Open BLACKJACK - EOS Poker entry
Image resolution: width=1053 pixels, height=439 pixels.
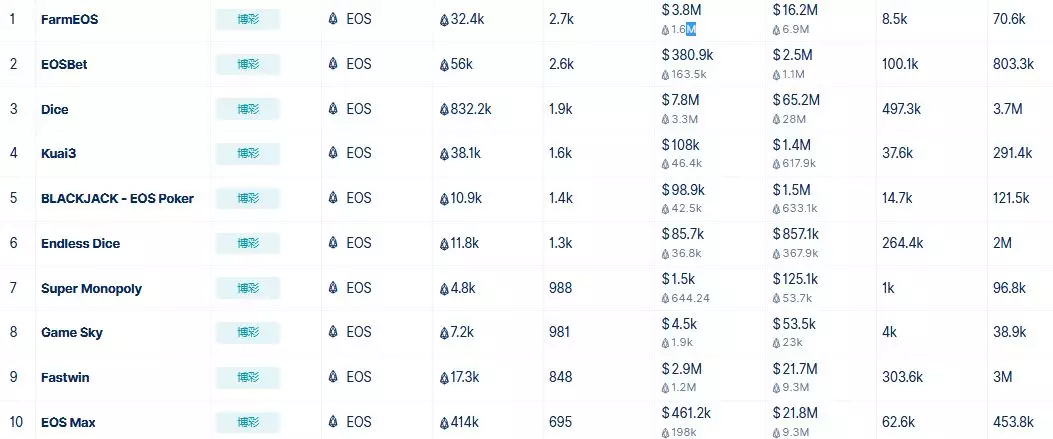[118, 199]
